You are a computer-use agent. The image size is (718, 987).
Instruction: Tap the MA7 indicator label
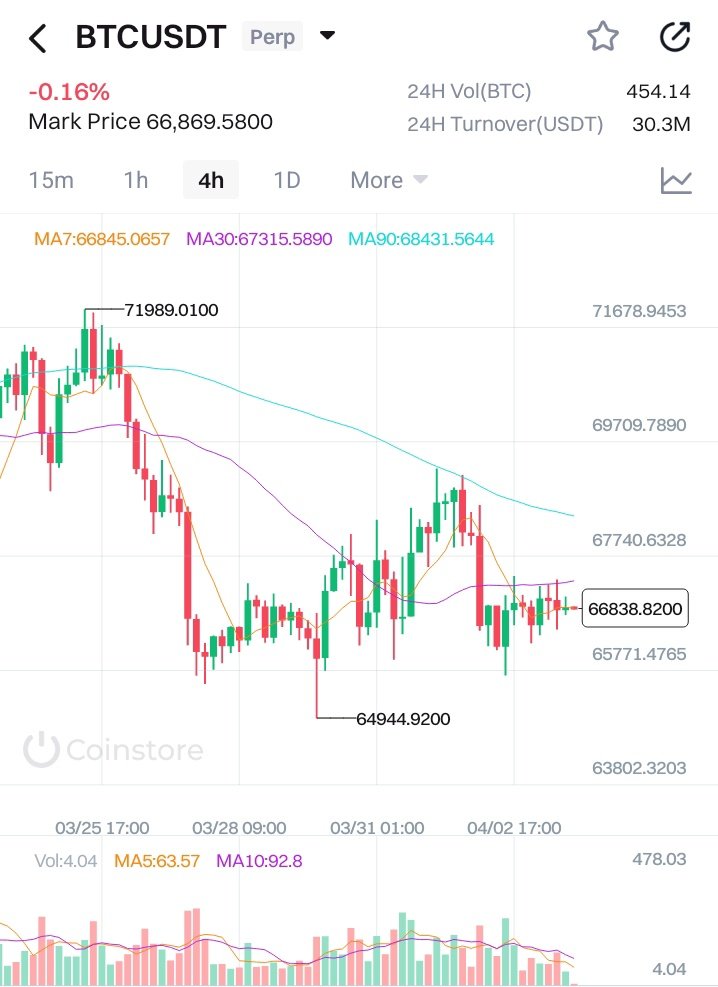(102, 239)
